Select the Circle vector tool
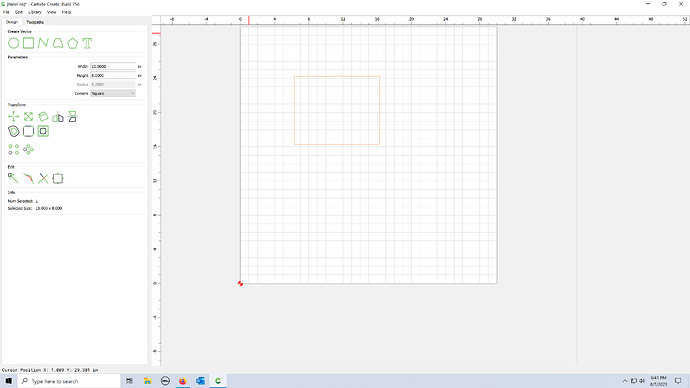Viewport: 690px width, 388px height. pos(14,43)
